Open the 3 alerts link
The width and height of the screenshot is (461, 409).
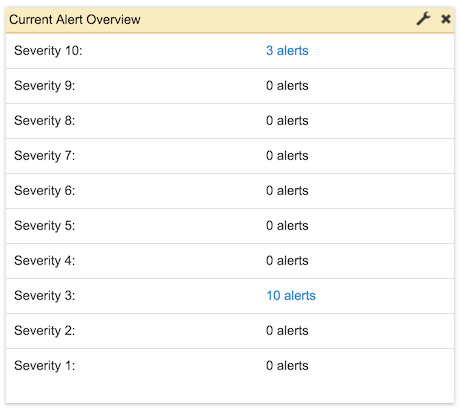[287, 51]
